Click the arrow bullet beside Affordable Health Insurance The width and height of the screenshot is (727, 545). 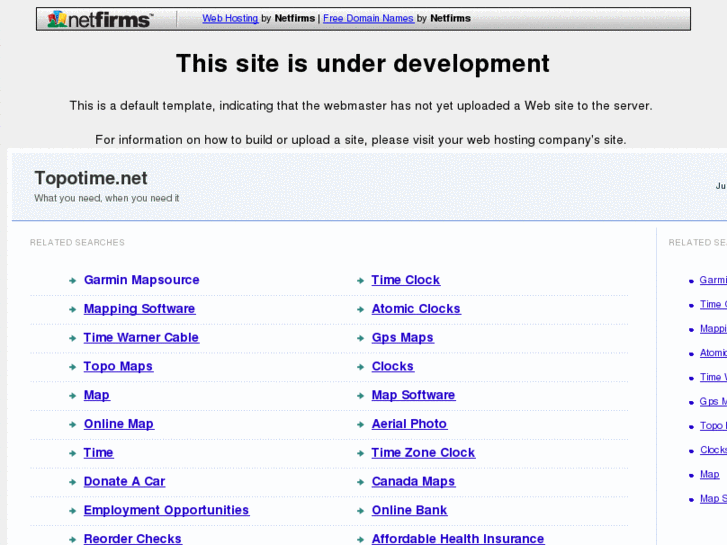pyautogui.click(x=360, y=539)
